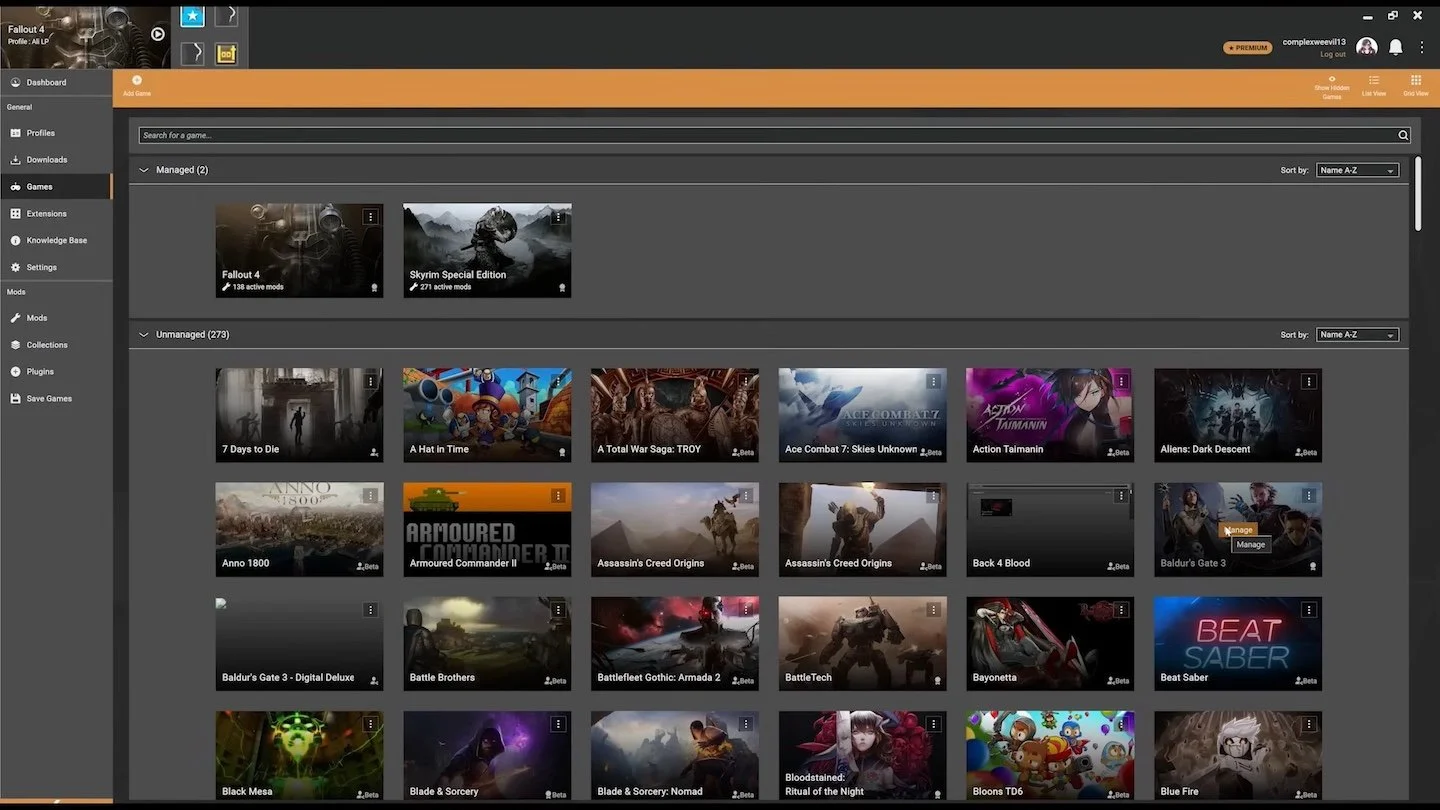Image resolution: width=1440 pixels, height=810 pixels.
Task: Click the orange Manage button on Baldur's Gate 3
Action: [1238, 530]
